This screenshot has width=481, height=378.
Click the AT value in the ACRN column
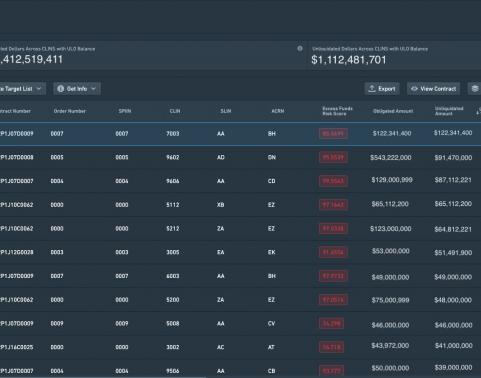coord(272,347)
